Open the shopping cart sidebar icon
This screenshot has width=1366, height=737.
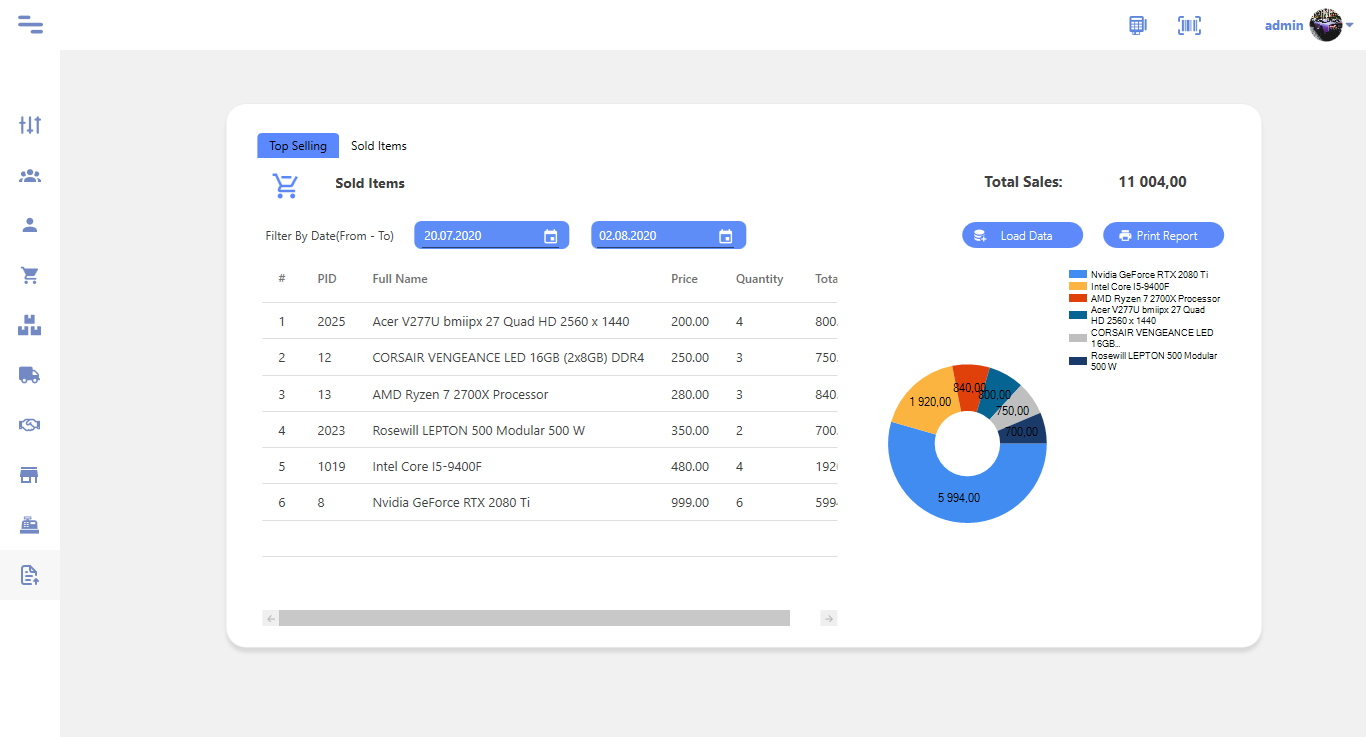(x=30, y=275)
